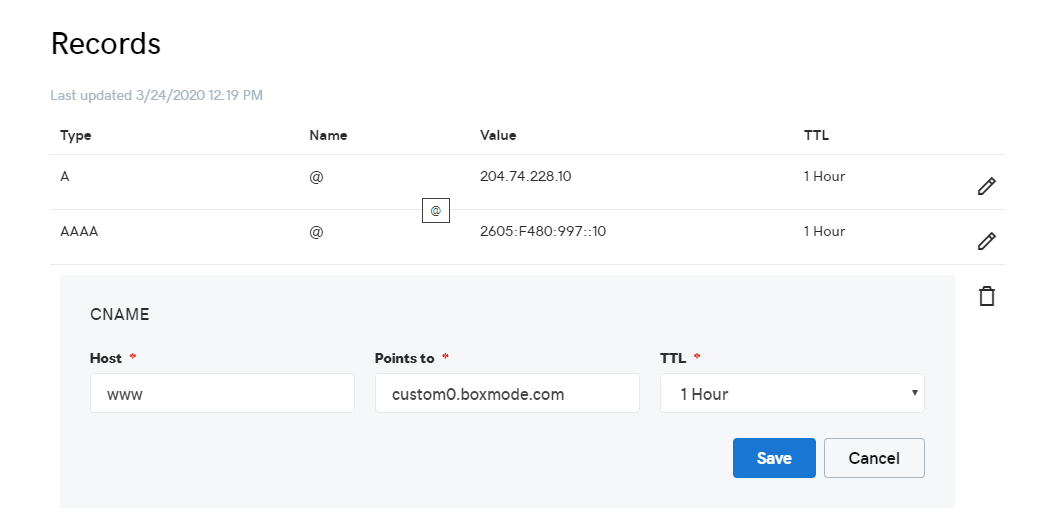Click the IPv6 value 2605:F480:997::10
Image resolution: width=1049 pixels, height=527 pixels.
click(543, 231)
